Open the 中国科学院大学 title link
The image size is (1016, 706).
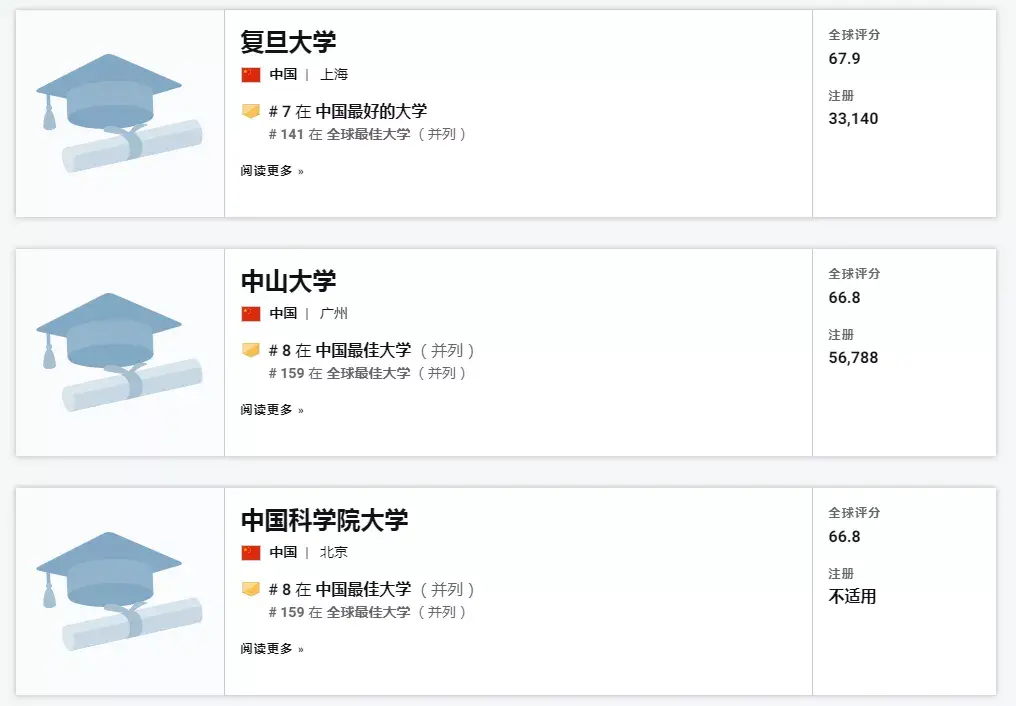click(325, 520)
